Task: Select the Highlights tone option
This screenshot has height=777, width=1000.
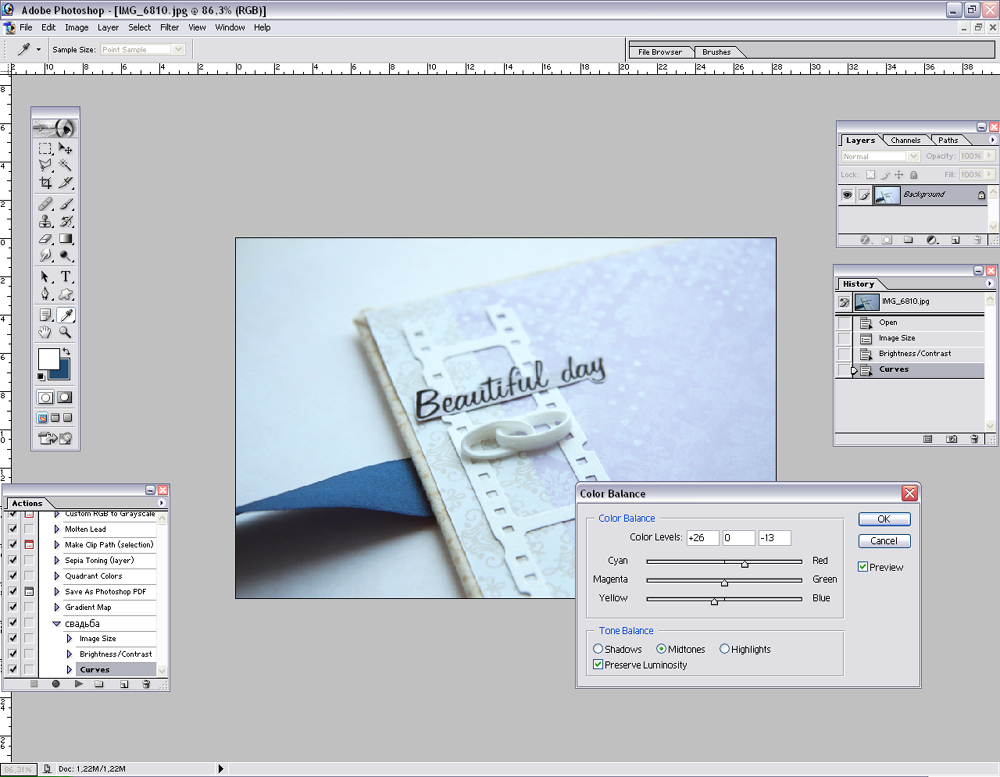Action: tap(724, 649)
